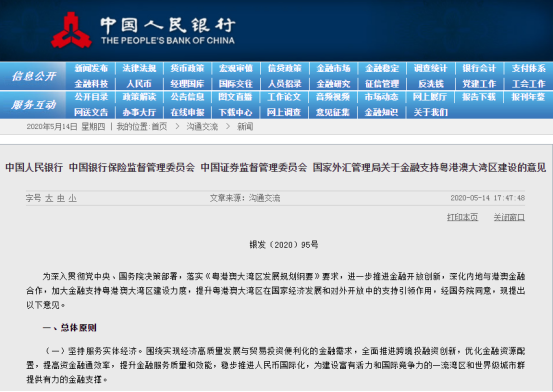Select 银行会计 in the nav bar
Screen dimensions: 553x392
(x=479, y=68)
